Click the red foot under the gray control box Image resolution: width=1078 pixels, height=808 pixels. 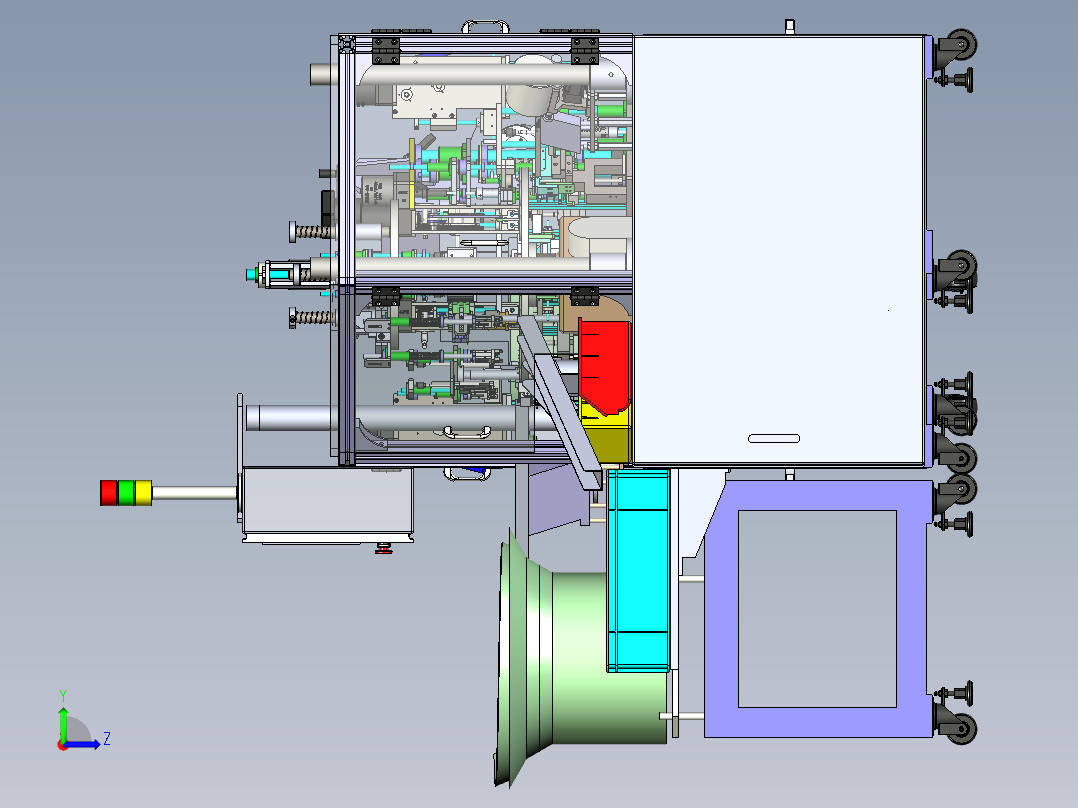pos(384,548)
